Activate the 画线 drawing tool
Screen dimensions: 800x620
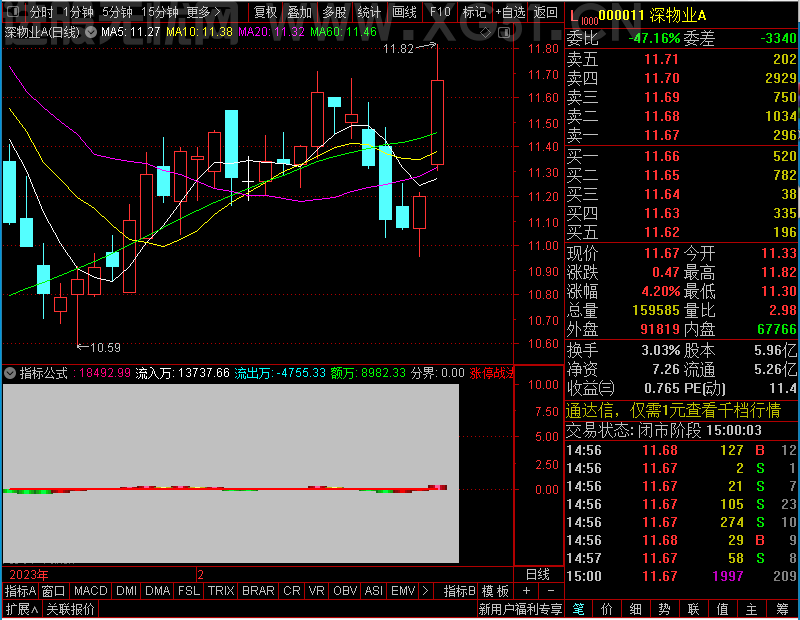pyautogui.click(x=404, y=12)
